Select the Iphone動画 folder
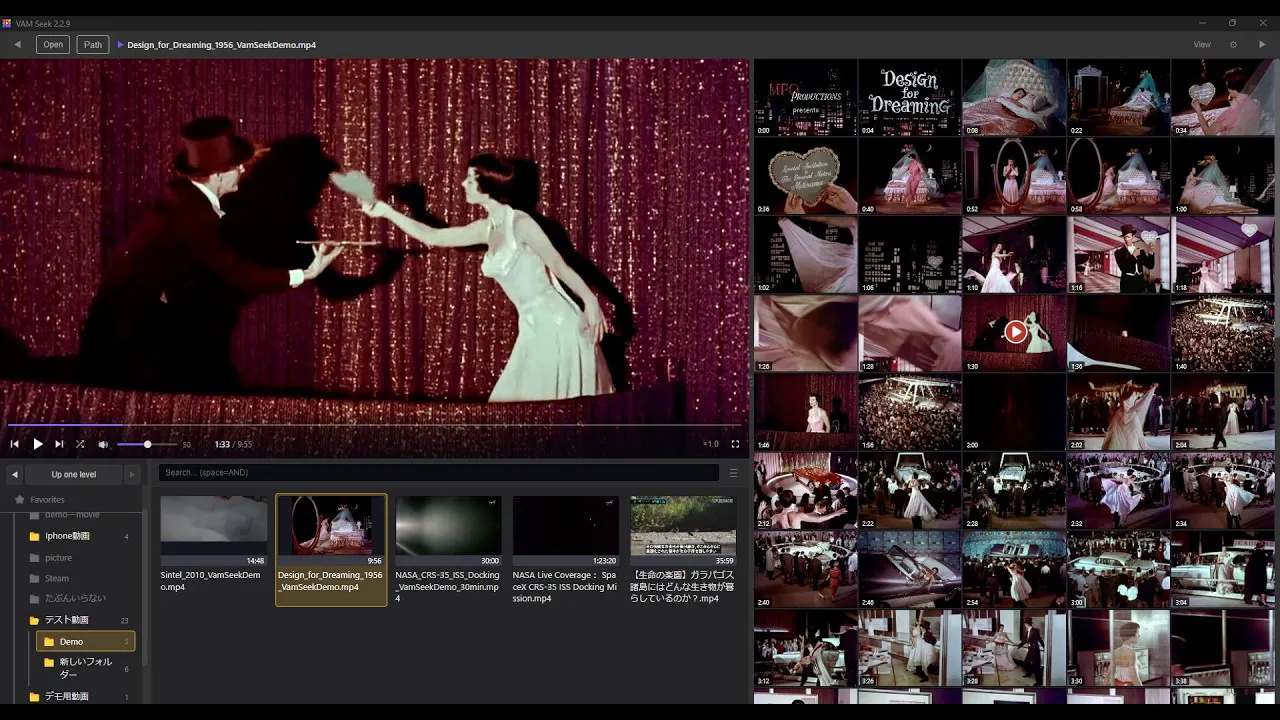Viewport: 1280px width, 720px height. tap(80, 536)
